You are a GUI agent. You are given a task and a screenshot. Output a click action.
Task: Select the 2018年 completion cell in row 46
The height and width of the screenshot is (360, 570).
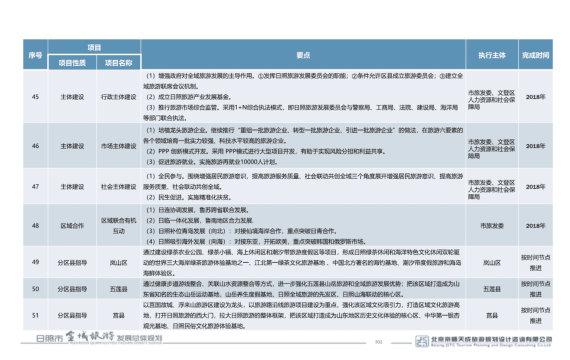tap(535, 146)
